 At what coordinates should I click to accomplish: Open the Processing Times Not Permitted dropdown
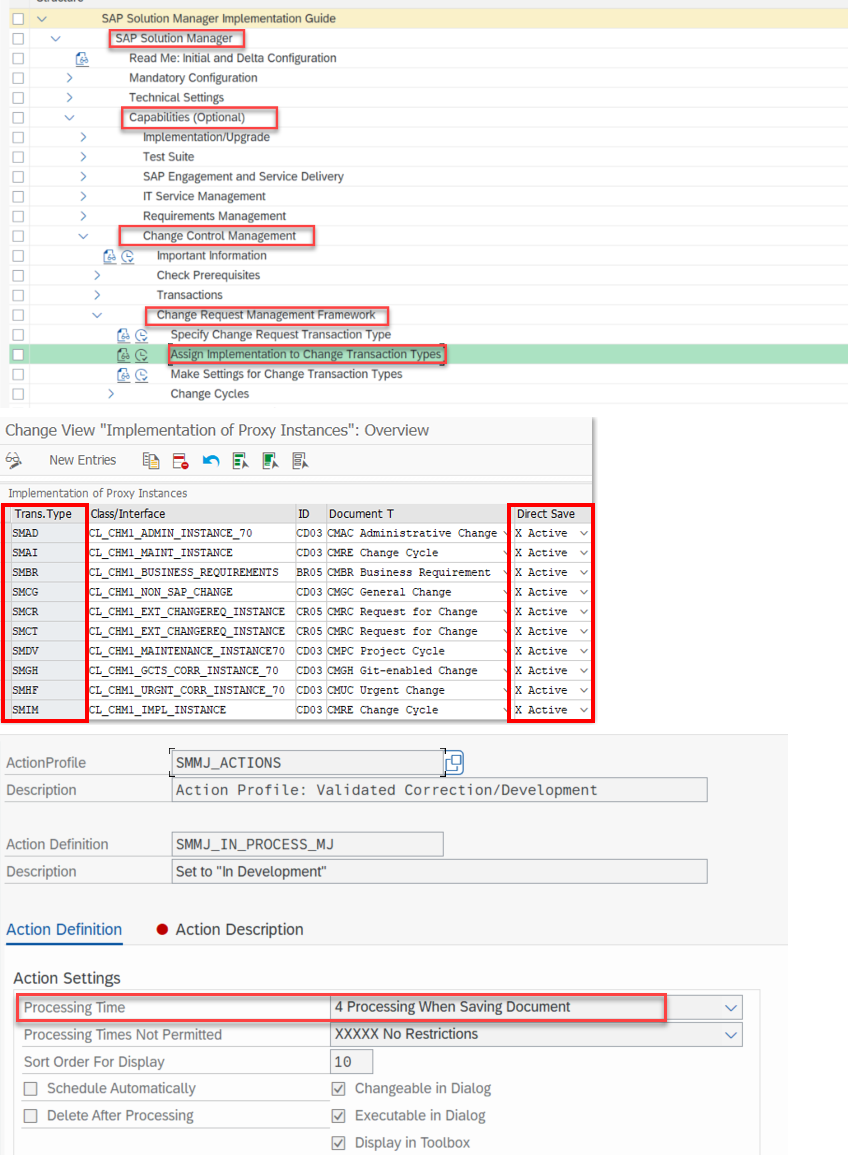731,1035
